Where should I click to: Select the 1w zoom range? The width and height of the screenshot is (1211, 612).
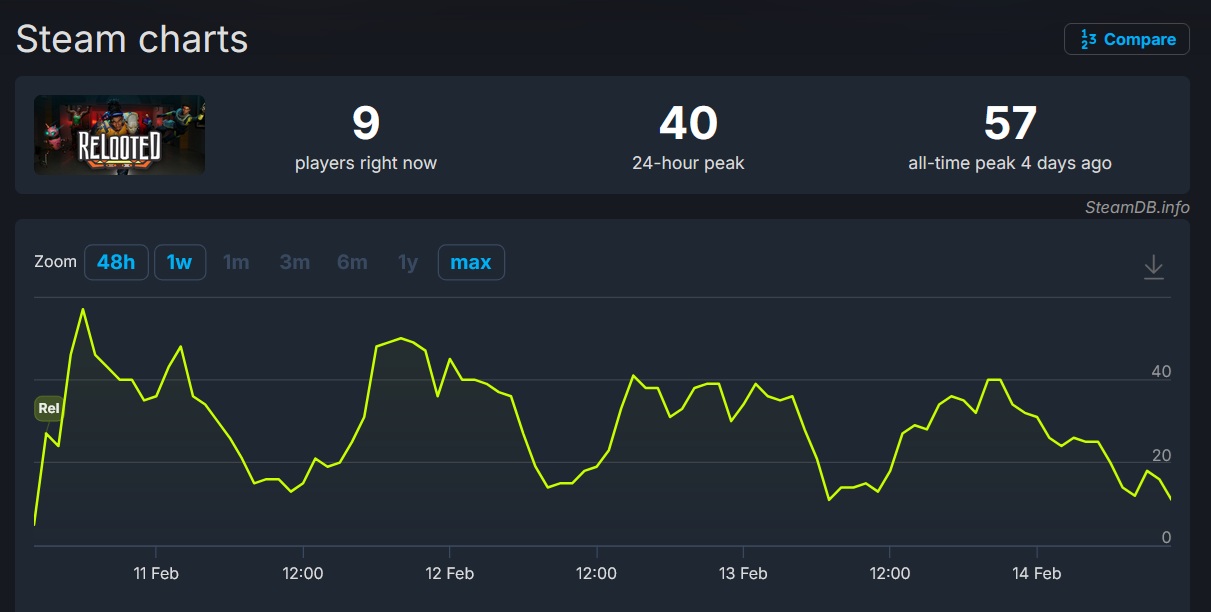[x=180, y=262]
